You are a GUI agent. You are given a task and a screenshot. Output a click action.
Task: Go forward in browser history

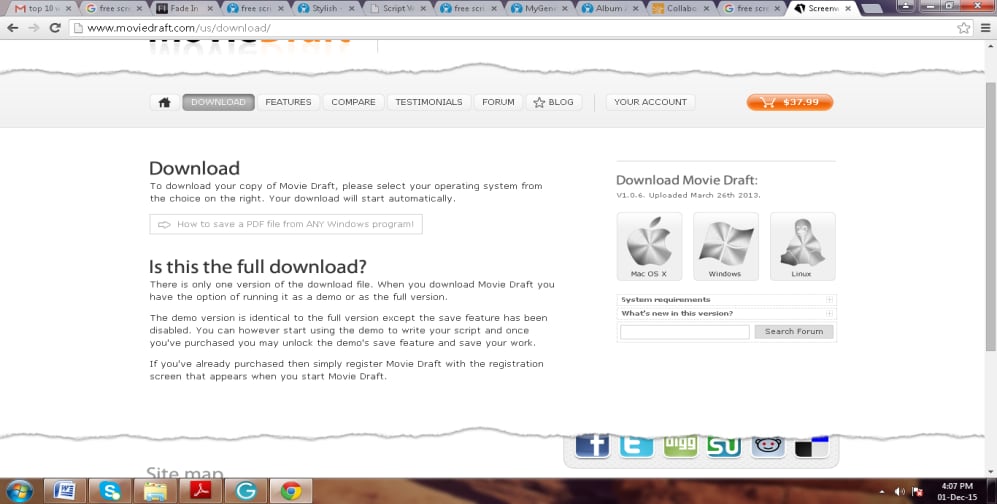click(34, 28)
